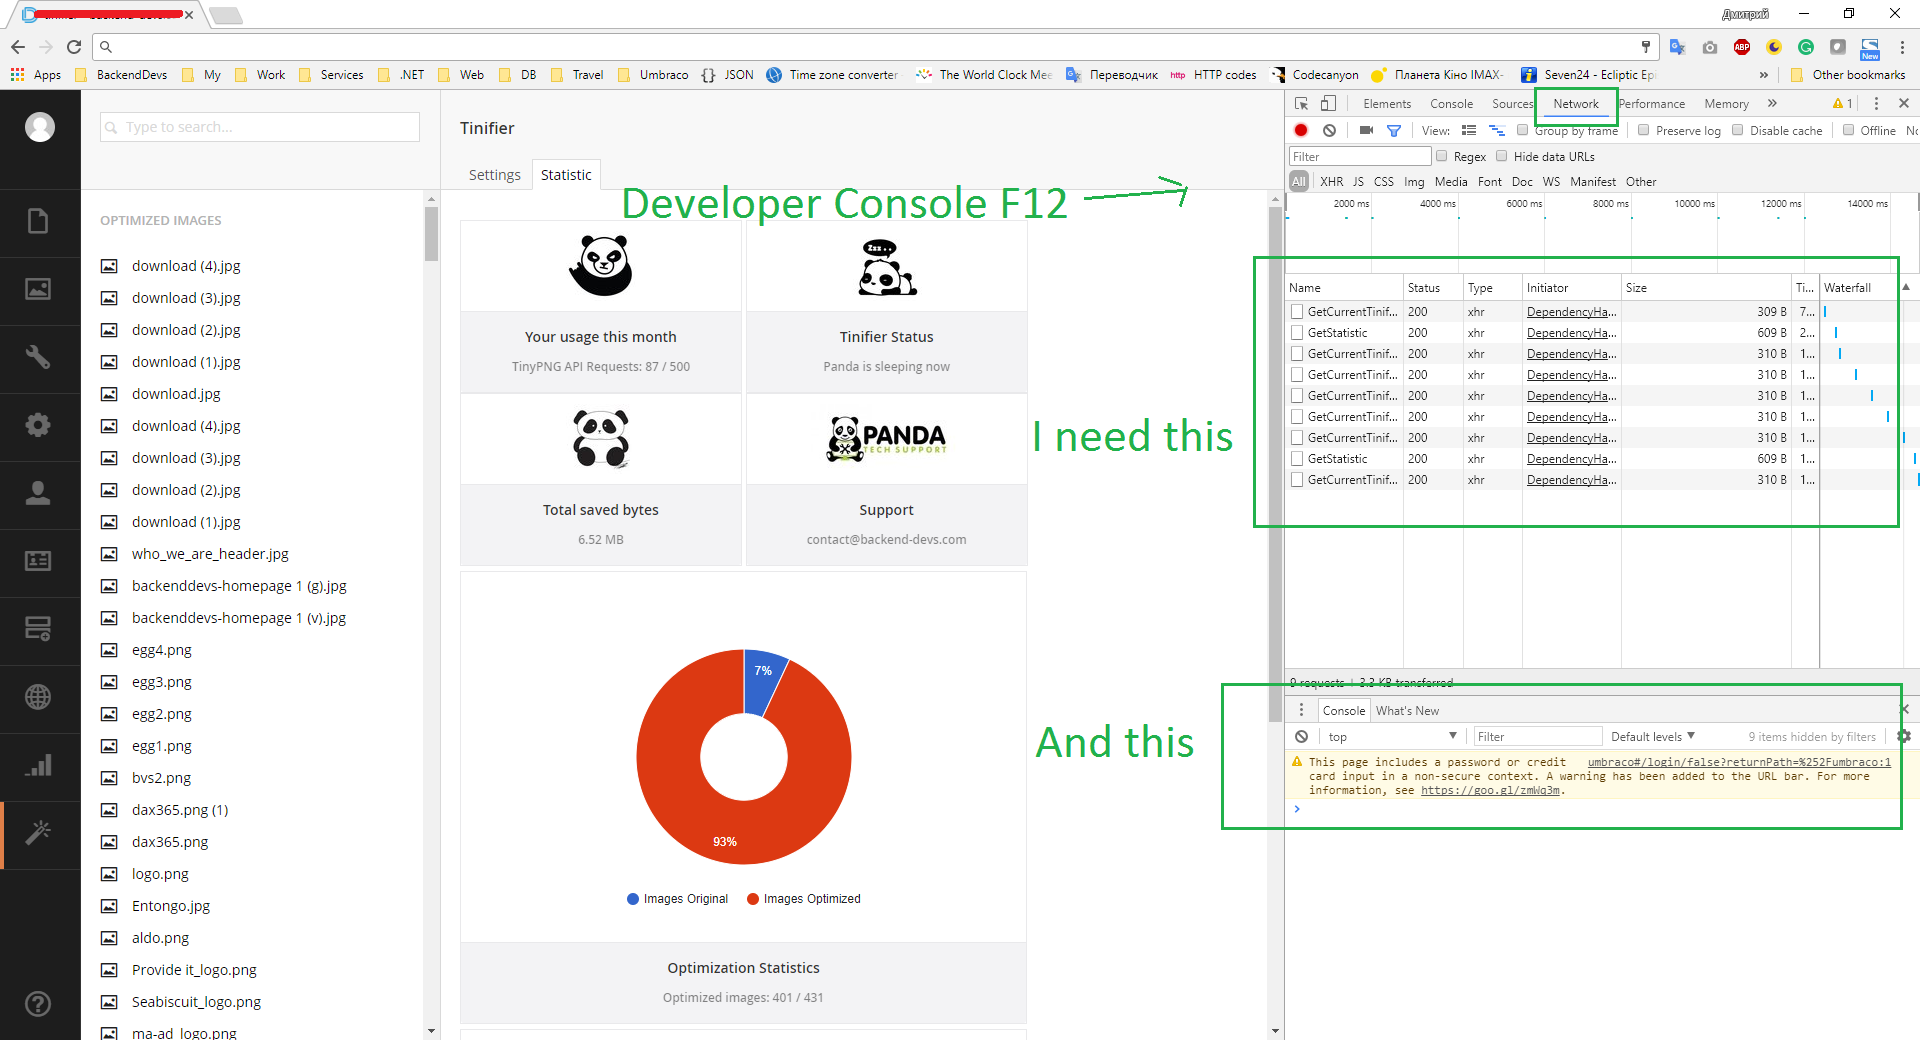The width and height of the screenshot is (1920, 1040).
Task: Open What's New drawer tab
Action: [1407, 711]
